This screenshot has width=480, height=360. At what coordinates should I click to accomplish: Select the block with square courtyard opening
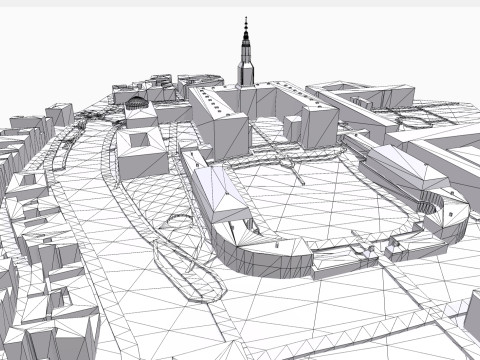(142, 154)
